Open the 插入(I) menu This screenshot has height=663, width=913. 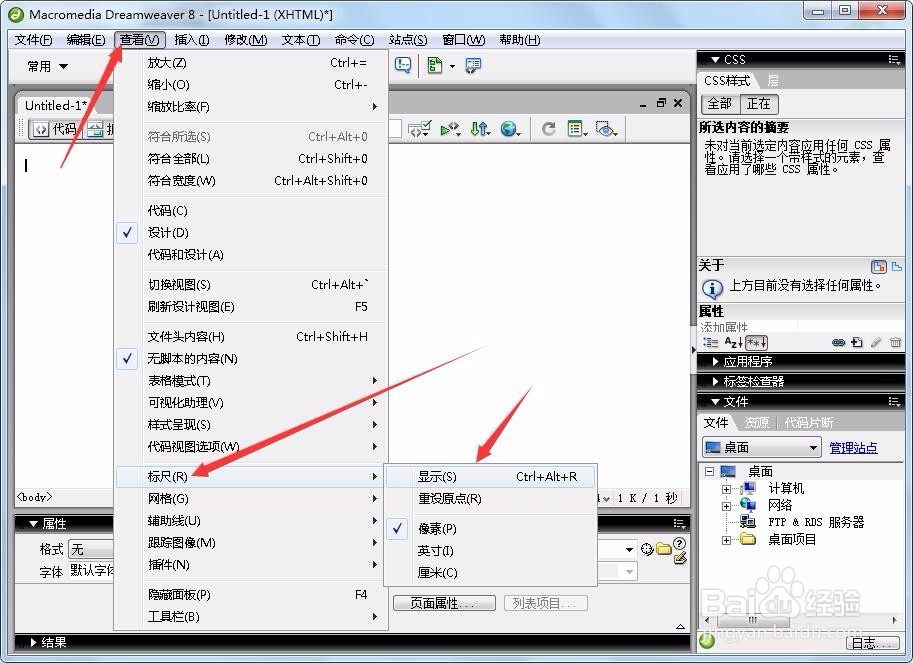click(192, 40)
